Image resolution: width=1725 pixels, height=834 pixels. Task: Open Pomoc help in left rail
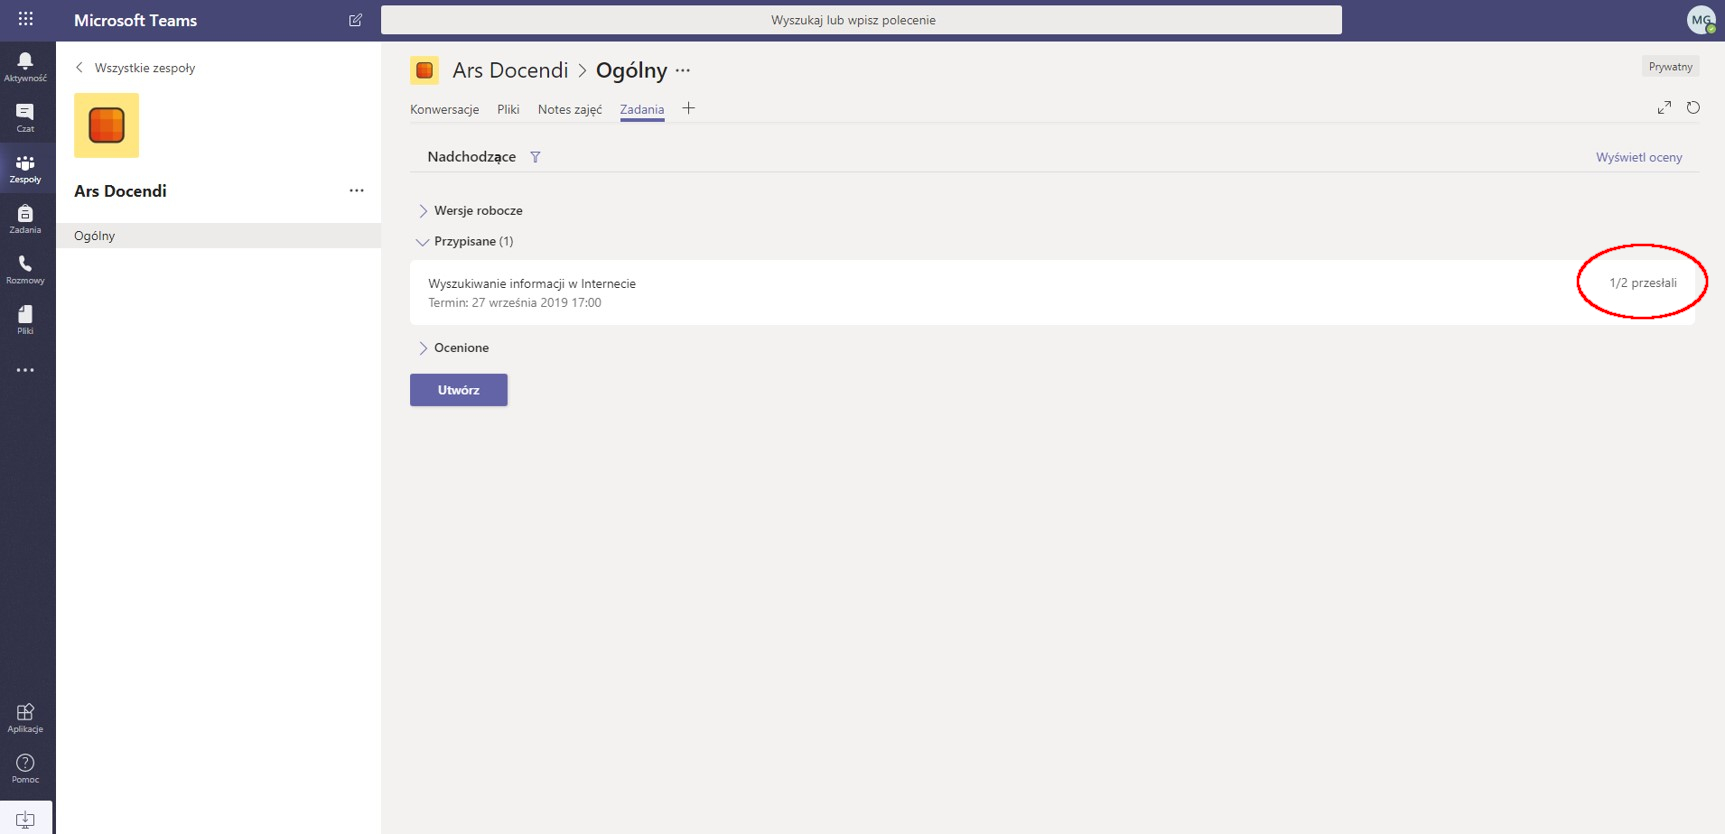coord(25,769)
